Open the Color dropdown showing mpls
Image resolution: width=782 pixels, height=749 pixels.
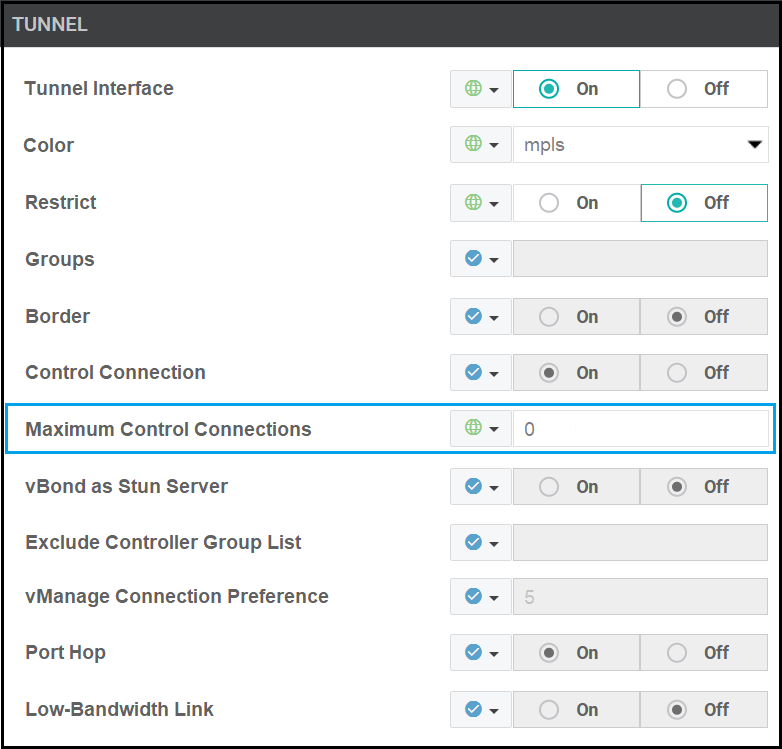tap(640, 145)
